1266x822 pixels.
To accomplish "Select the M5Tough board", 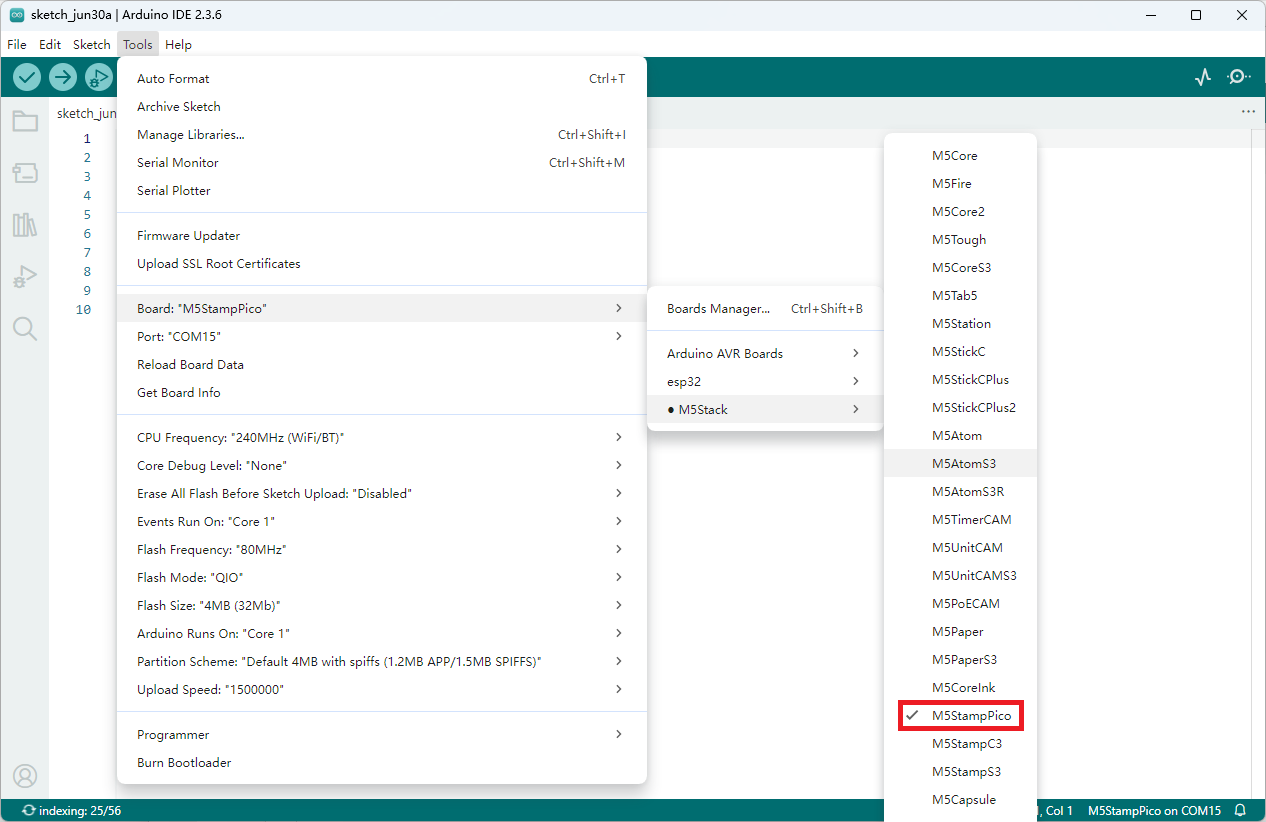I will pos(960,239).
